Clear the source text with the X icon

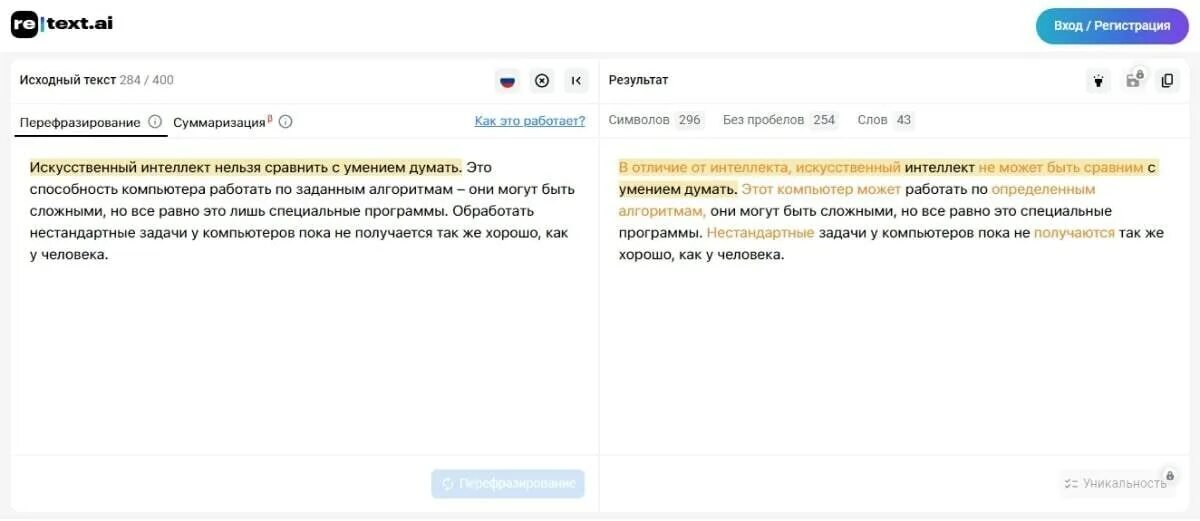542,81
